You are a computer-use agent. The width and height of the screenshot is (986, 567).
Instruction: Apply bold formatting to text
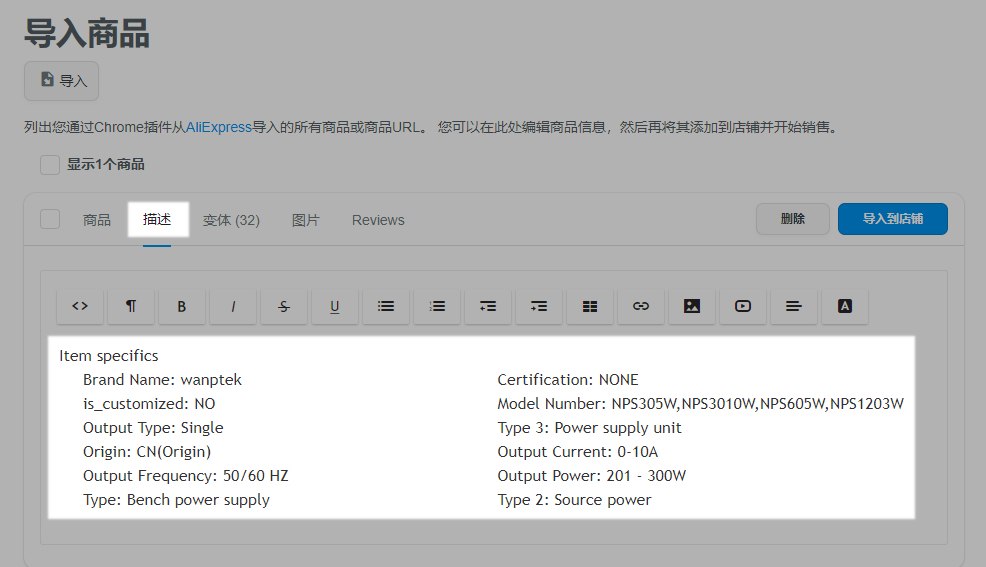(x=182, y=307)
